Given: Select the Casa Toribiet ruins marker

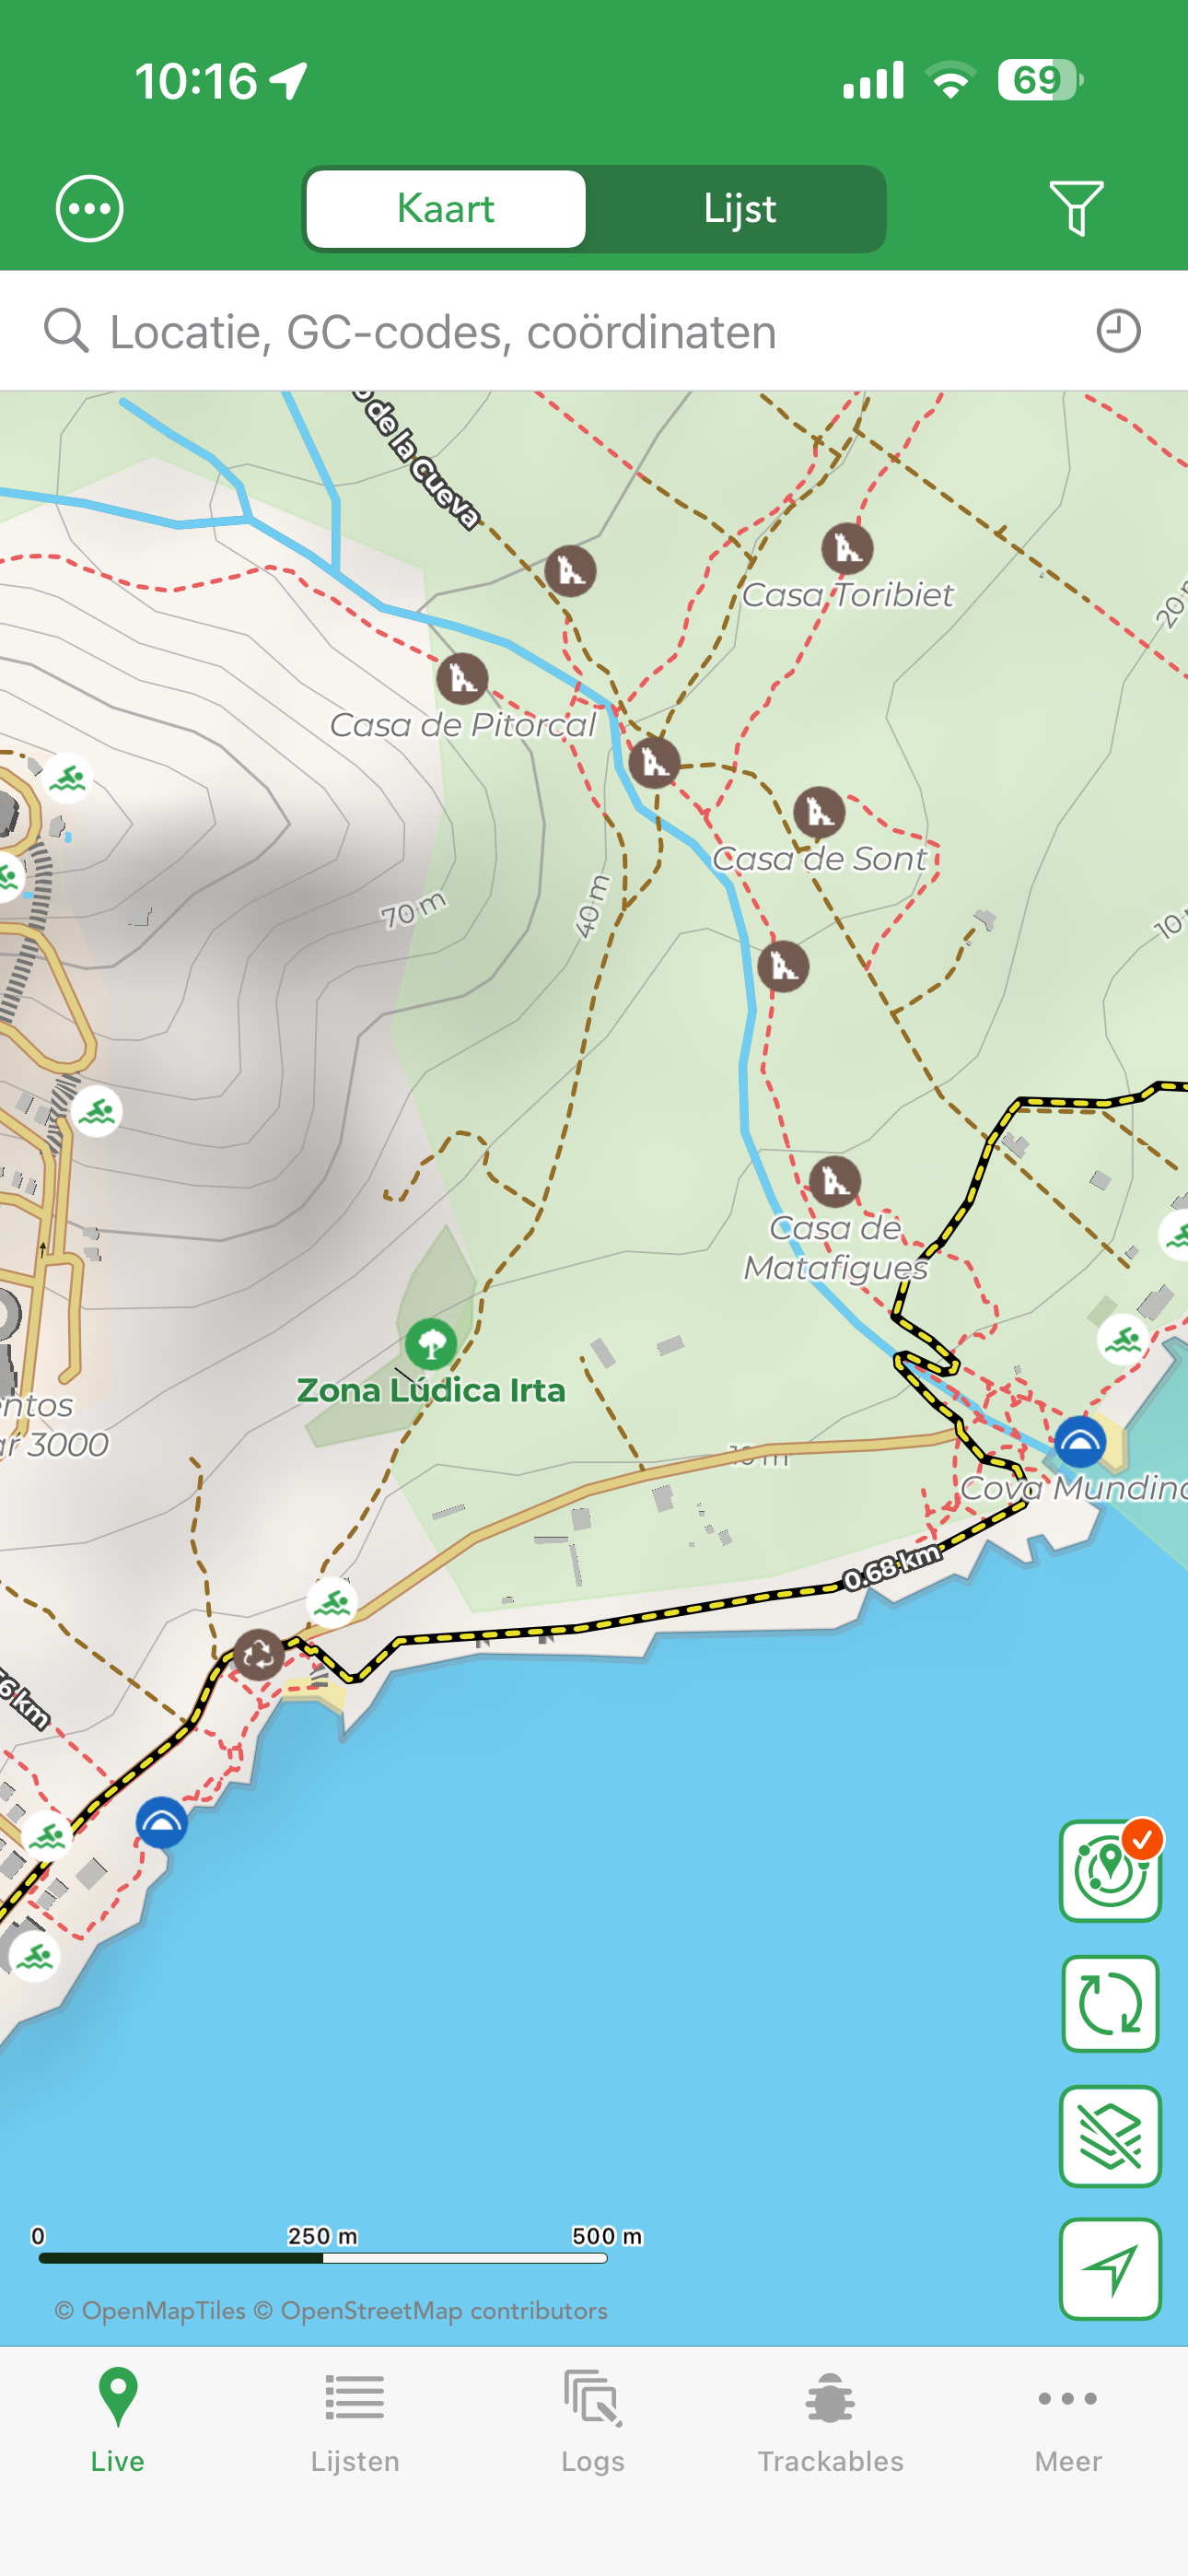Looking at the screenshot, I should [847, 548].
